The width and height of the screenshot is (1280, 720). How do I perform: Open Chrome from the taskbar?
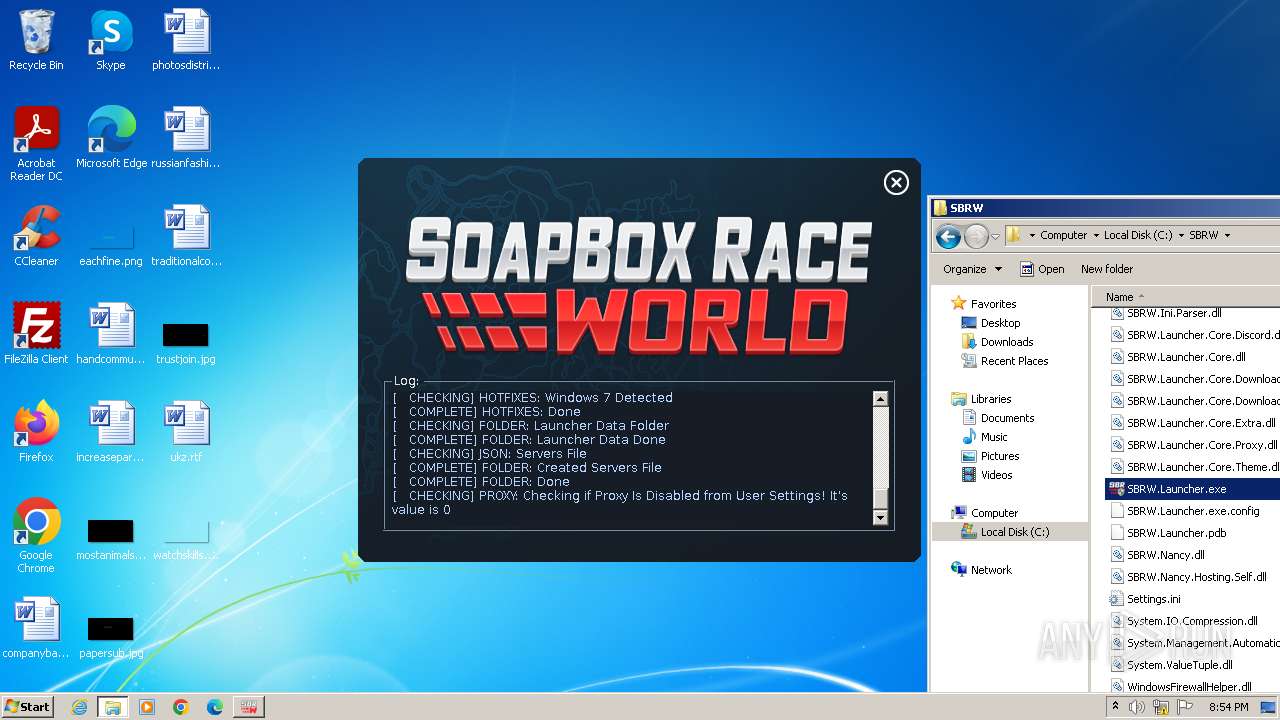tap(180, 707)
